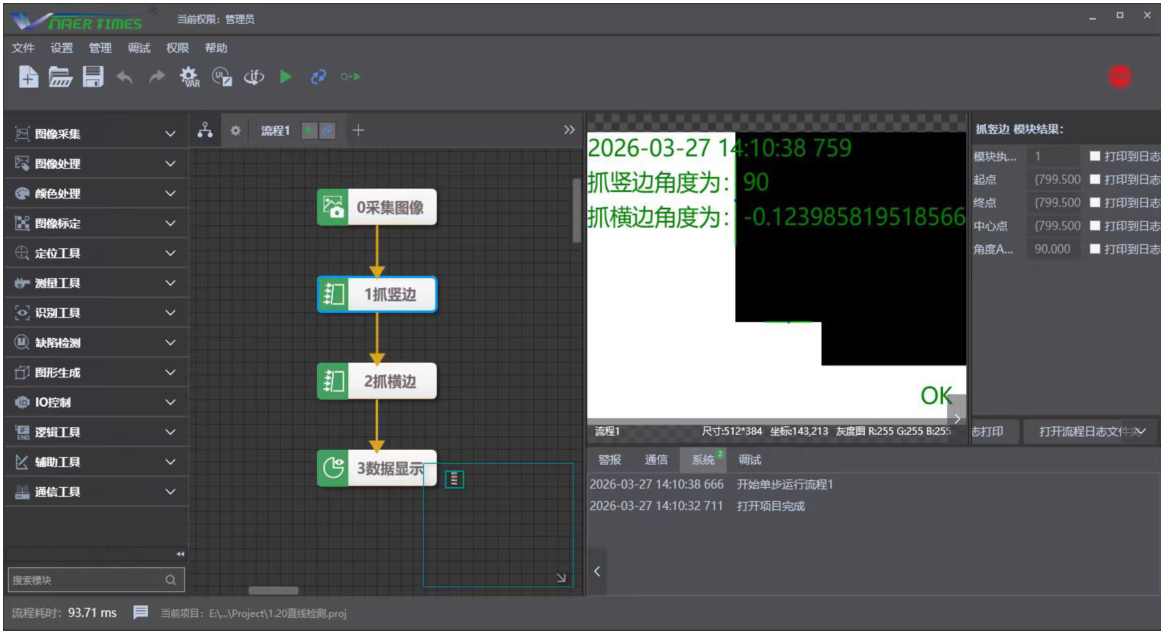Collapse the left tool panel with double arrow
The width and height of the screenshot is (1166, 636).
point(180,554)
